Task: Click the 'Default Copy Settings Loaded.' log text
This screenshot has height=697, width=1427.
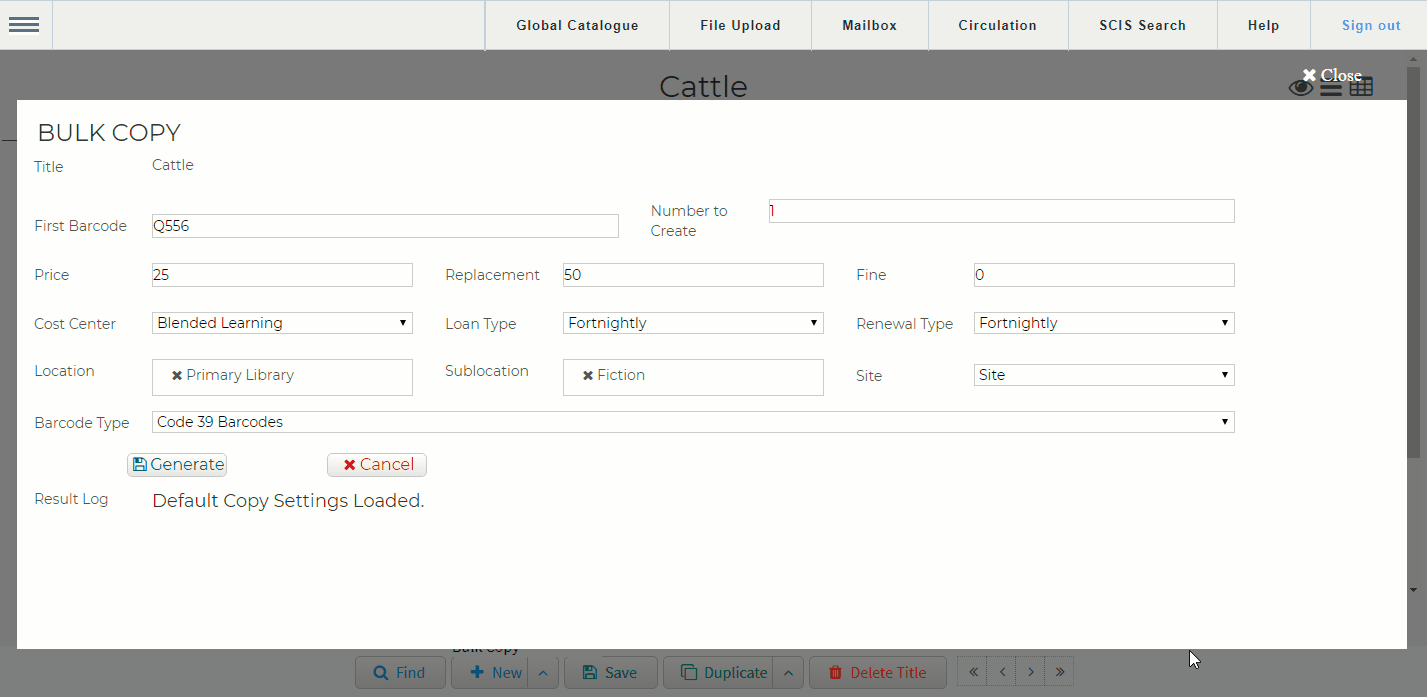Action: point(288,501)
